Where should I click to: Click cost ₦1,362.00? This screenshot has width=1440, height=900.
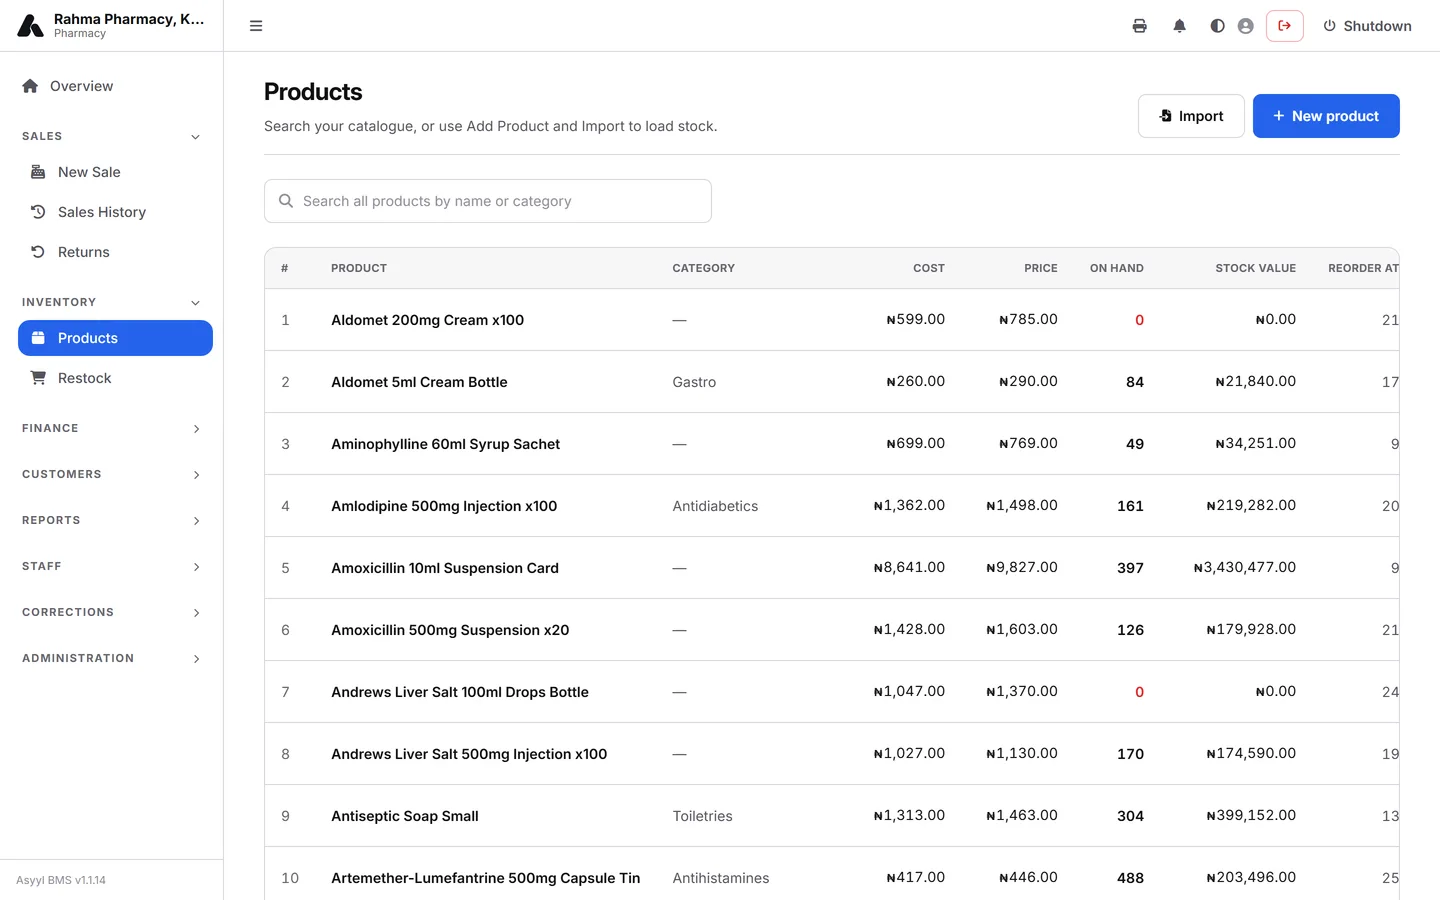(909, 506)
